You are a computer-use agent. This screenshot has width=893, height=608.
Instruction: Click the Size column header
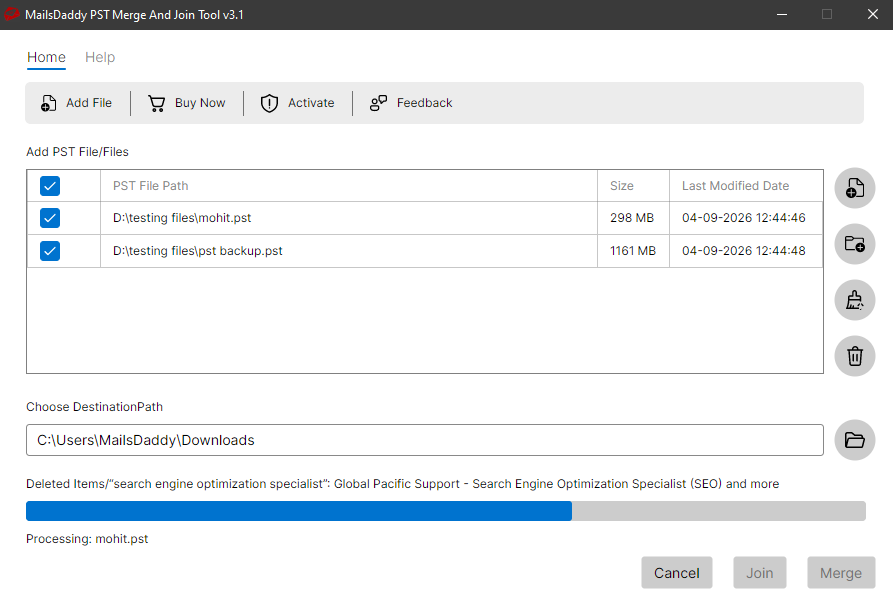pos(633,186)
